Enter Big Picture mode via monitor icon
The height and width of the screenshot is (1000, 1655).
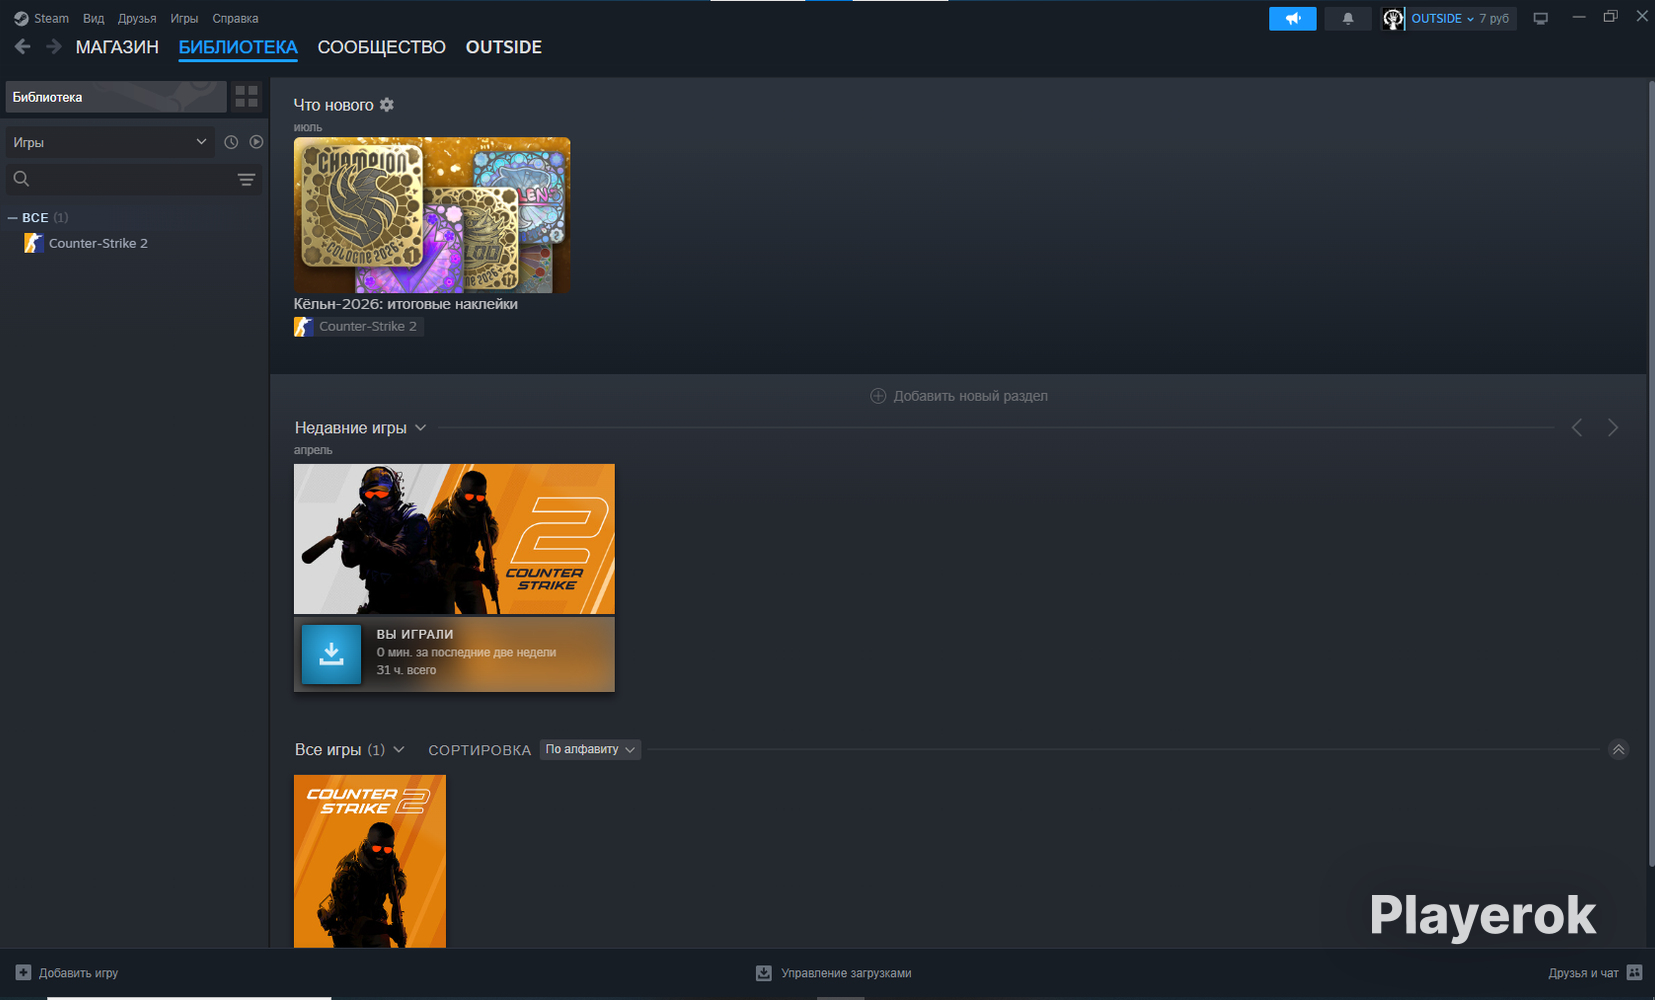[x=1541, y=18]
